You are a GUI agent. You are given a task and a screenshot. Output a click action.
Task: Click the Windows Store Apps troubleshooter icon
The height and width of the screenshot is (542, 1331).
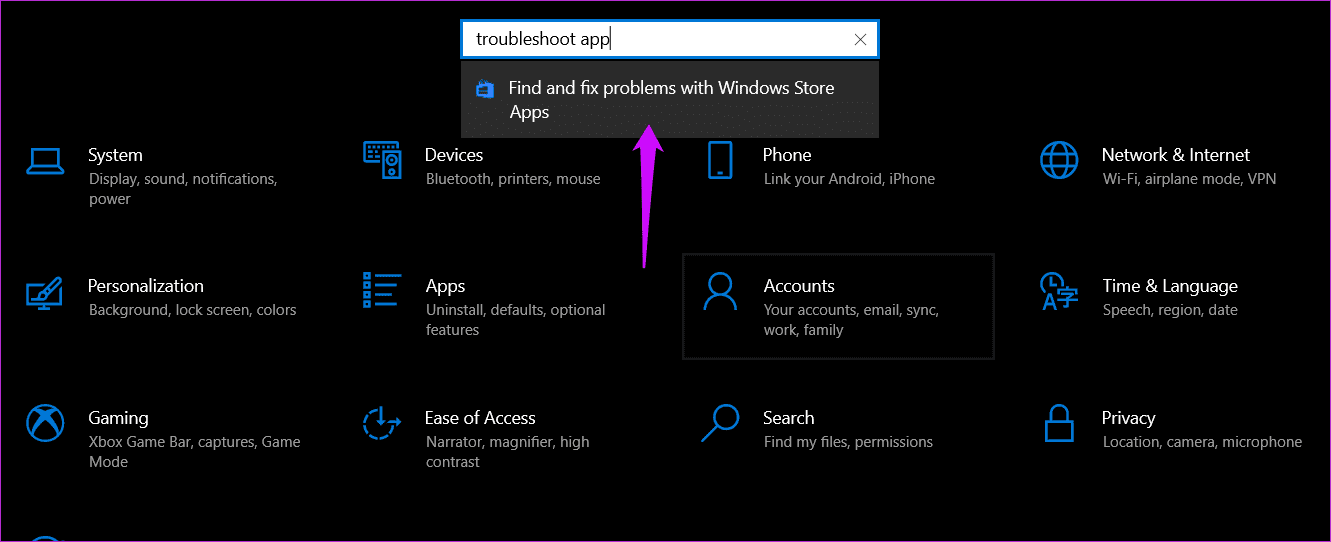485,89
